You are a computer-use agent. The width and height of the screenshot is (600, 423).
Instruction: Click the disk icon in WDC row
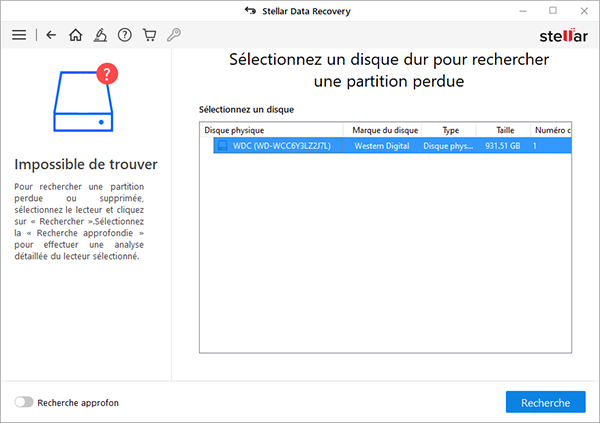tap(222, 146)
